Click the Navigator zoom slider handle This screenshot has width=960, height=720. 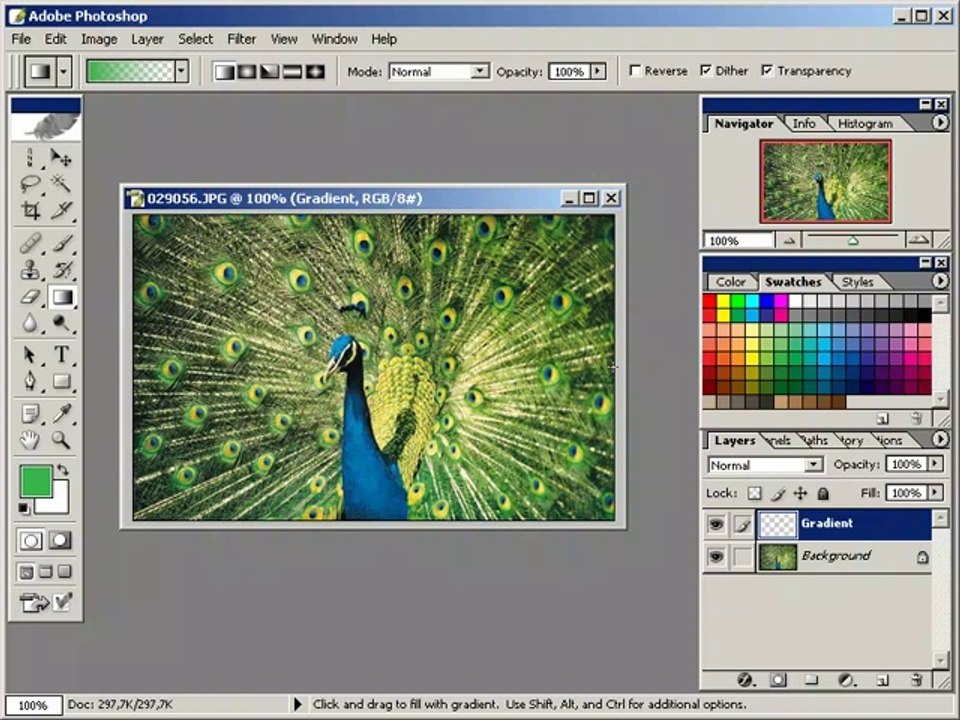coord(853,241)
